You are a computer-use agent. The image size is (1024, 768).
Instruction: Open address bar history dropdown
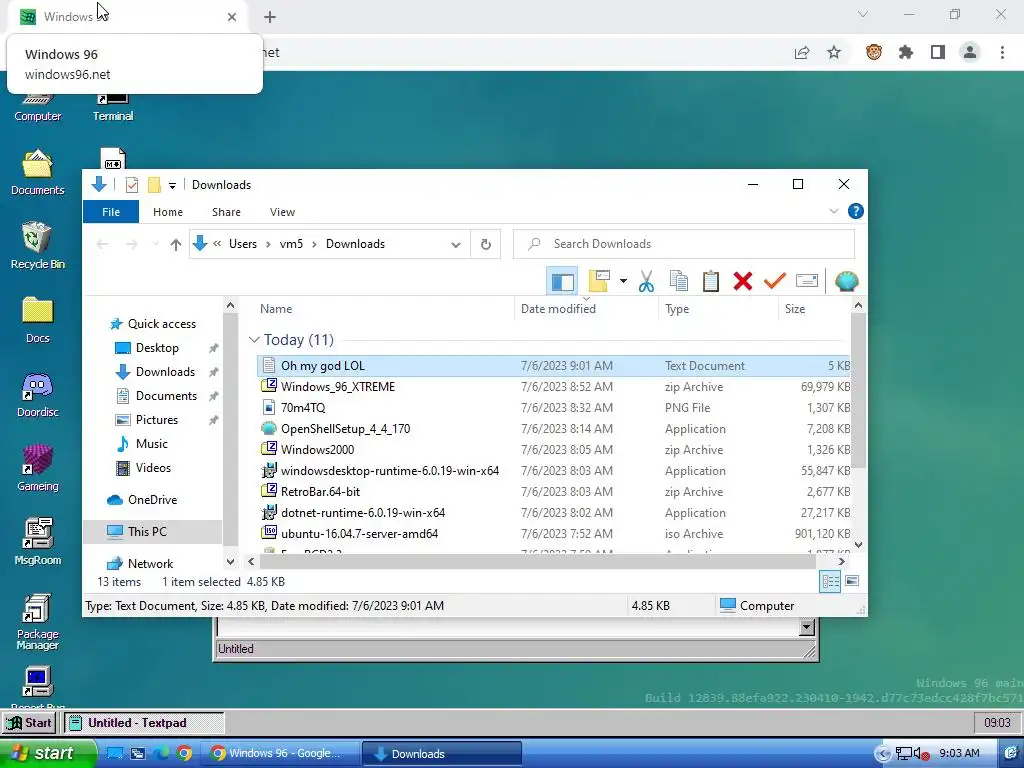click(456, 244)
